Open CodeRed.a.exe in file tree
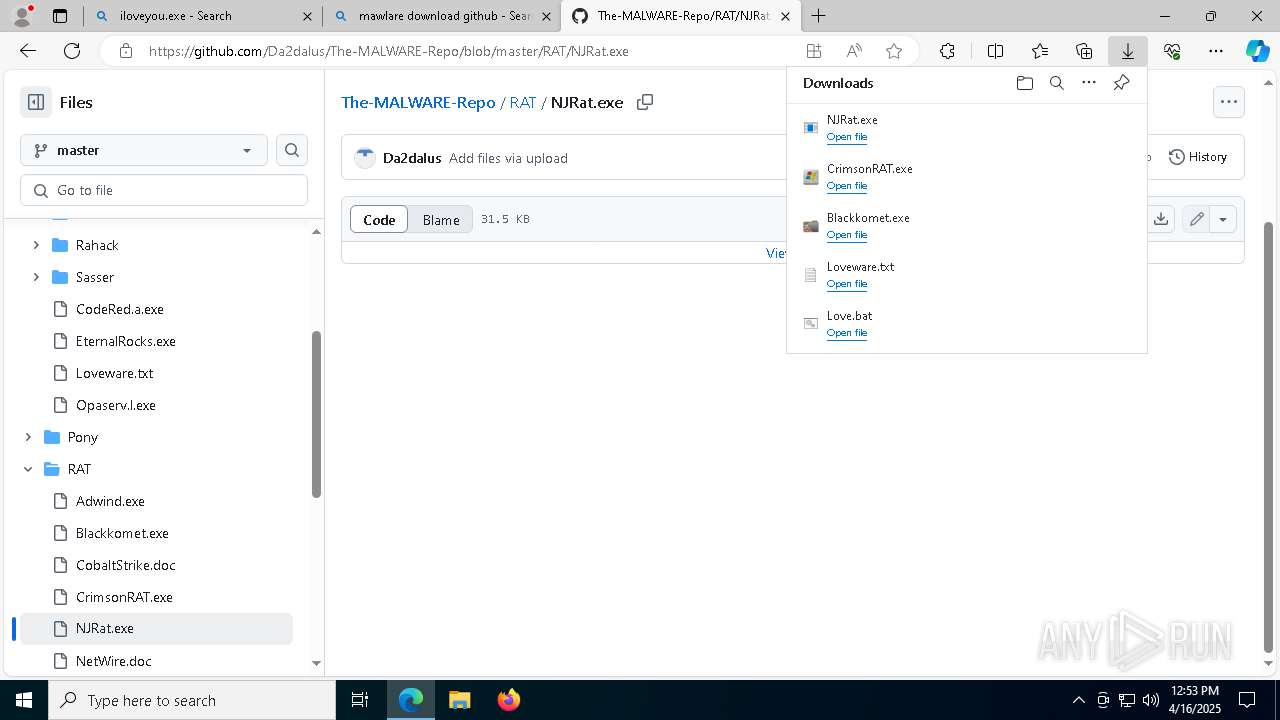This screenshot has width=1280, height=720. coord(120,309)
